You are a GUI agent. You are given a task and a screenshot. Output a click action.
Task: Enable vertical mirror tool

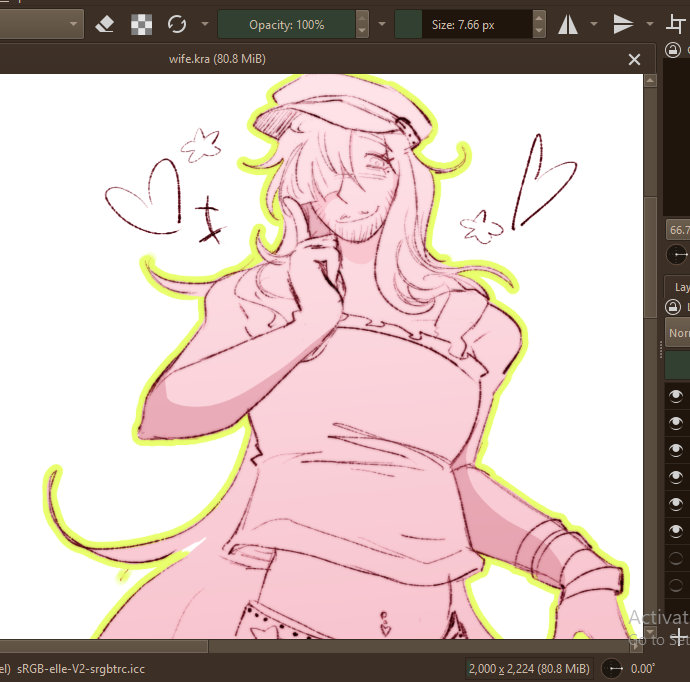pyautogui.click(x=623, y=24)
